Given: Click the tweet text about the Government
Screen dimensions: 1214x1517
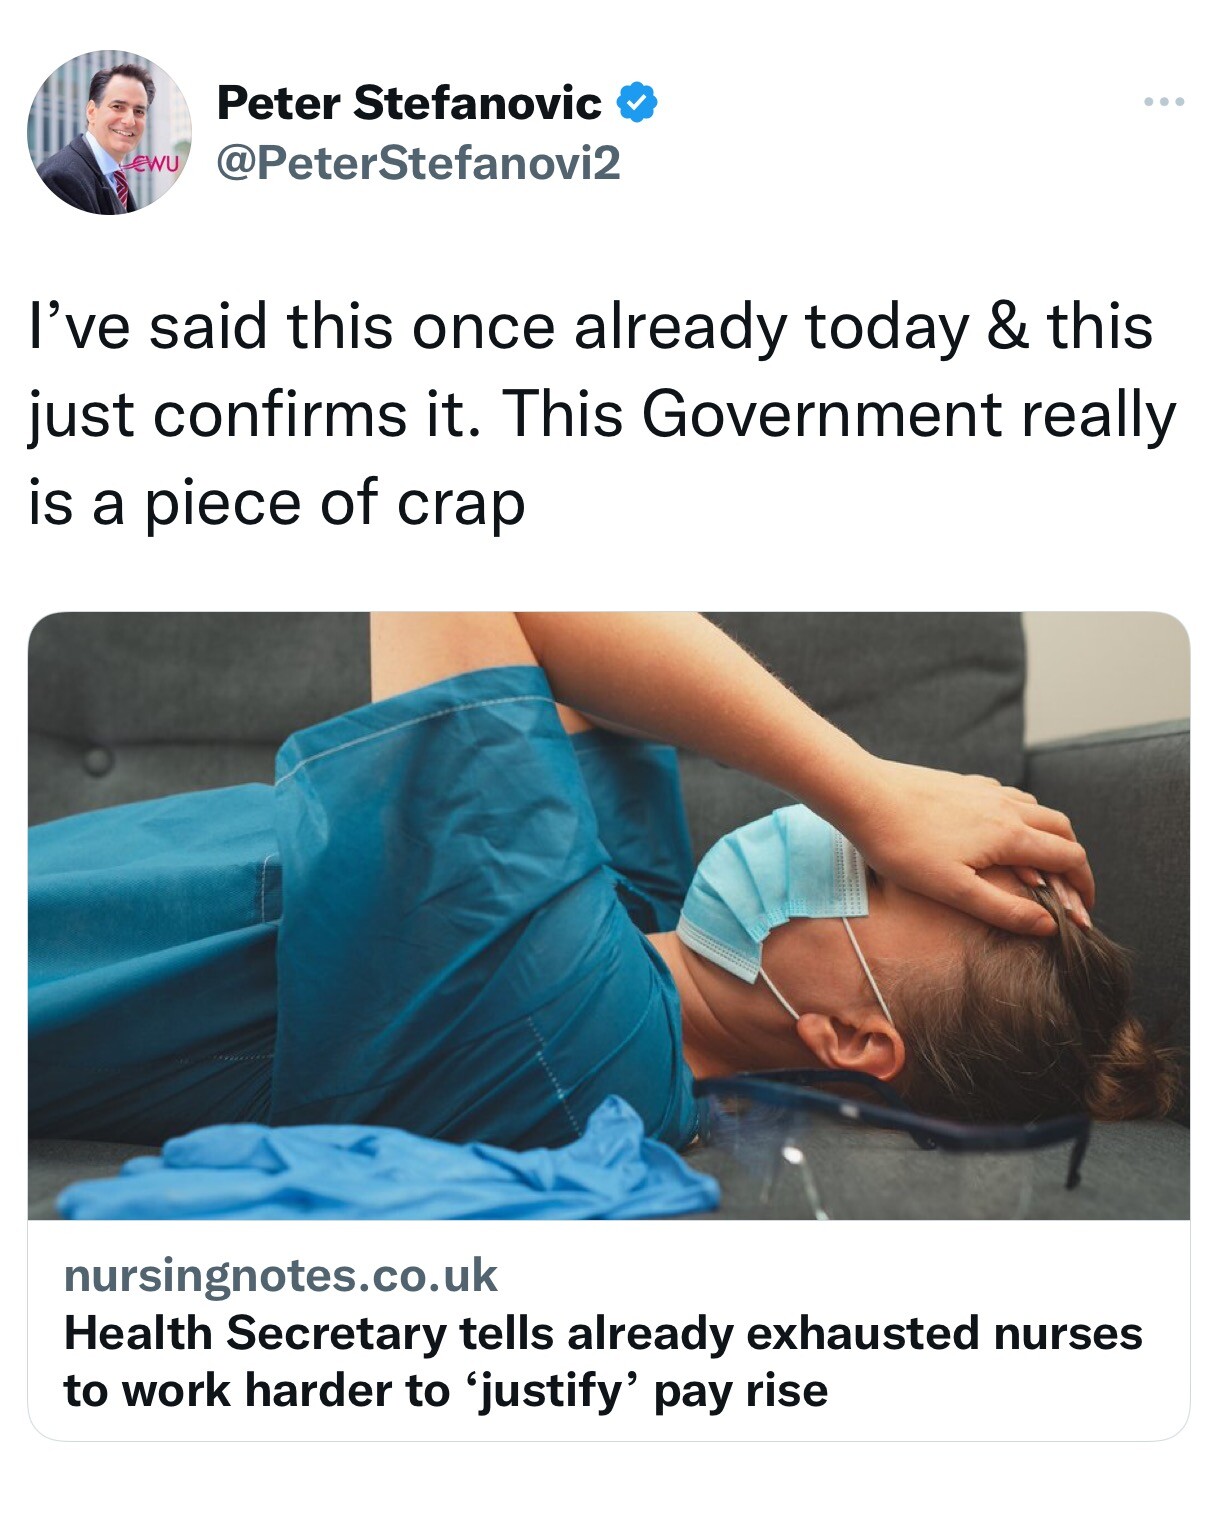Looking at the screenshot, I should pos(602,414).
